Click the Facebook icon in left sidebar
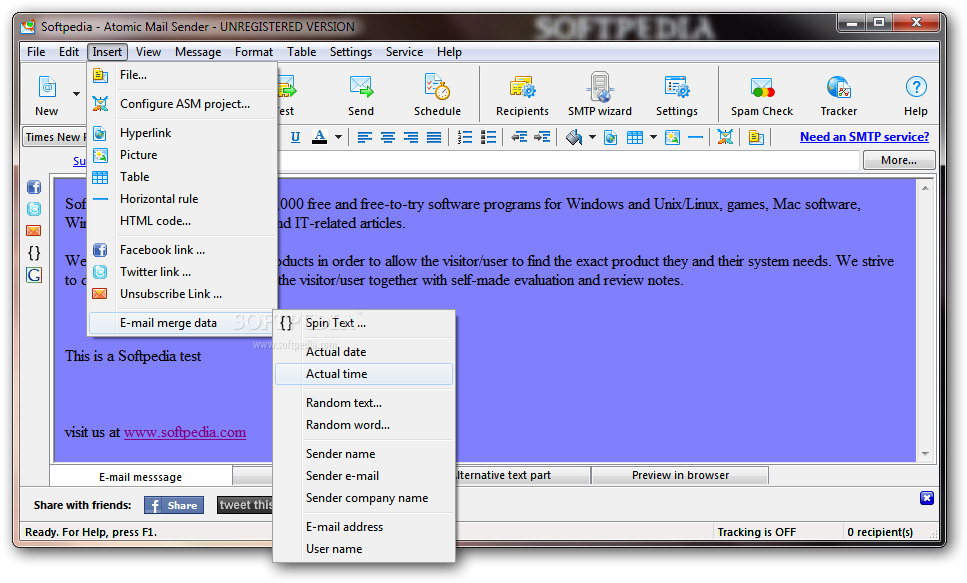Screen dimensions: 967x583 [x=34, y=187]
